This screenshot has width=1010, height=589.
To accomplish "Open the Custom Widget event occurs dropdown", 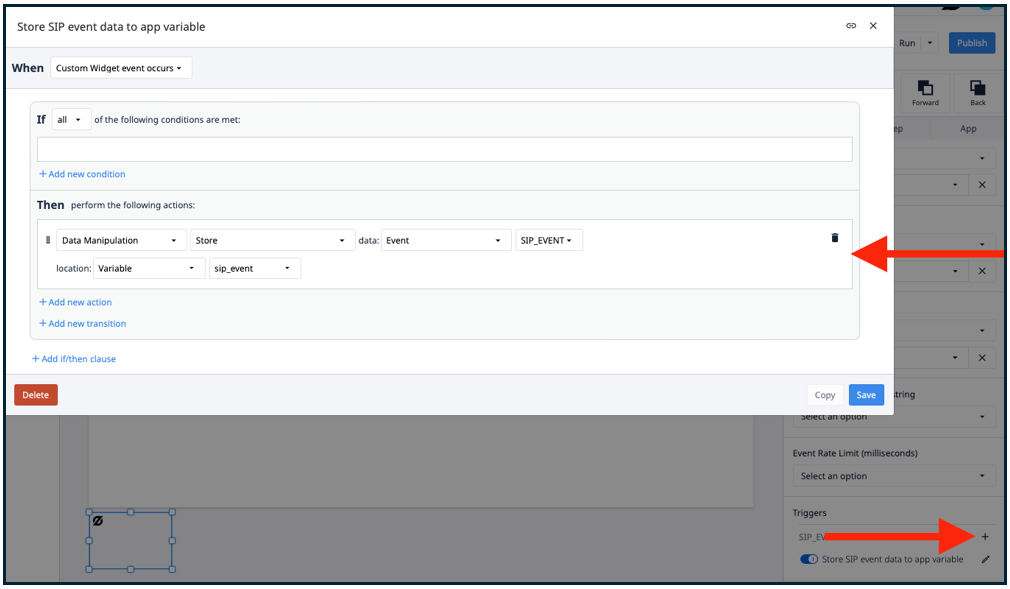I will click(120, 68).
